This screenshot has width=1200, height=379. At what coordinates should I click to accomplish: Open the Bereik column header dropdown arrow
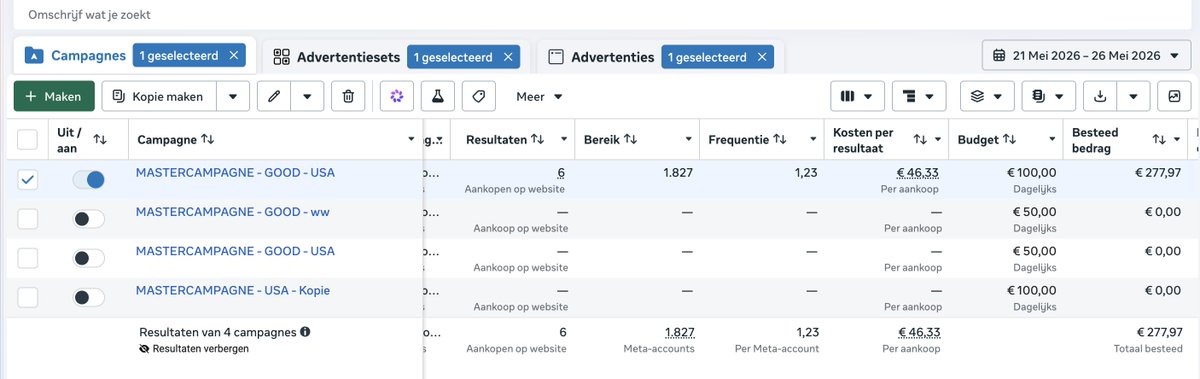(x=690, y=139)
